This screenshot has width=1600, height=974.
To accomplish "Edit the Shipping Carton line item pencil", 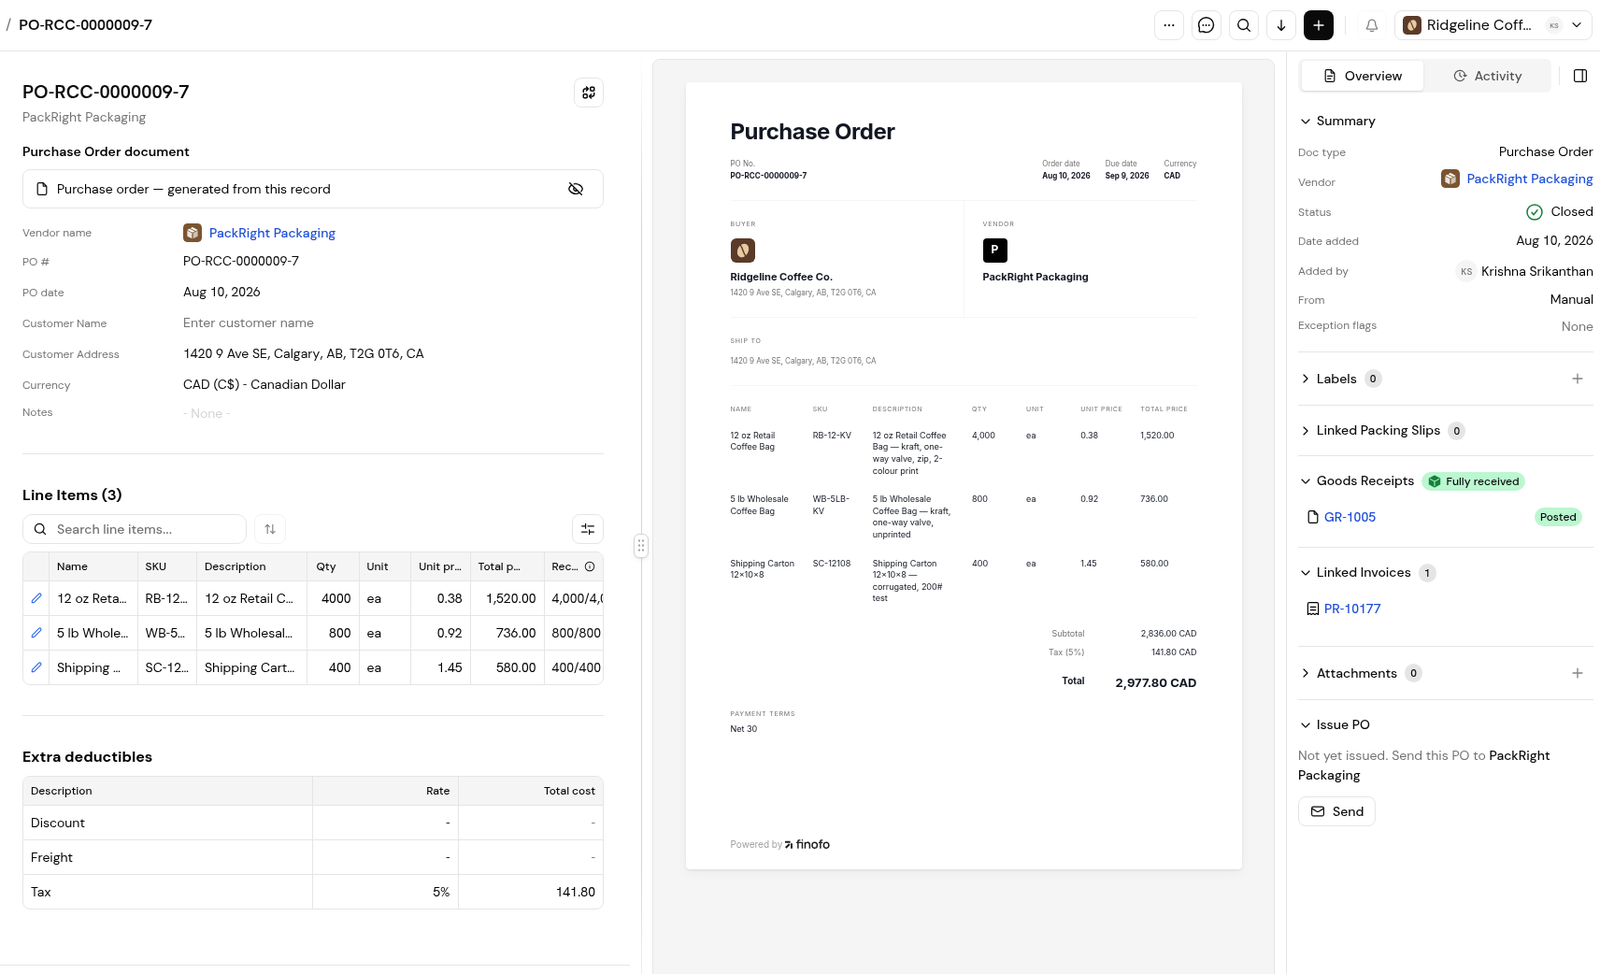I will (37, 667).
